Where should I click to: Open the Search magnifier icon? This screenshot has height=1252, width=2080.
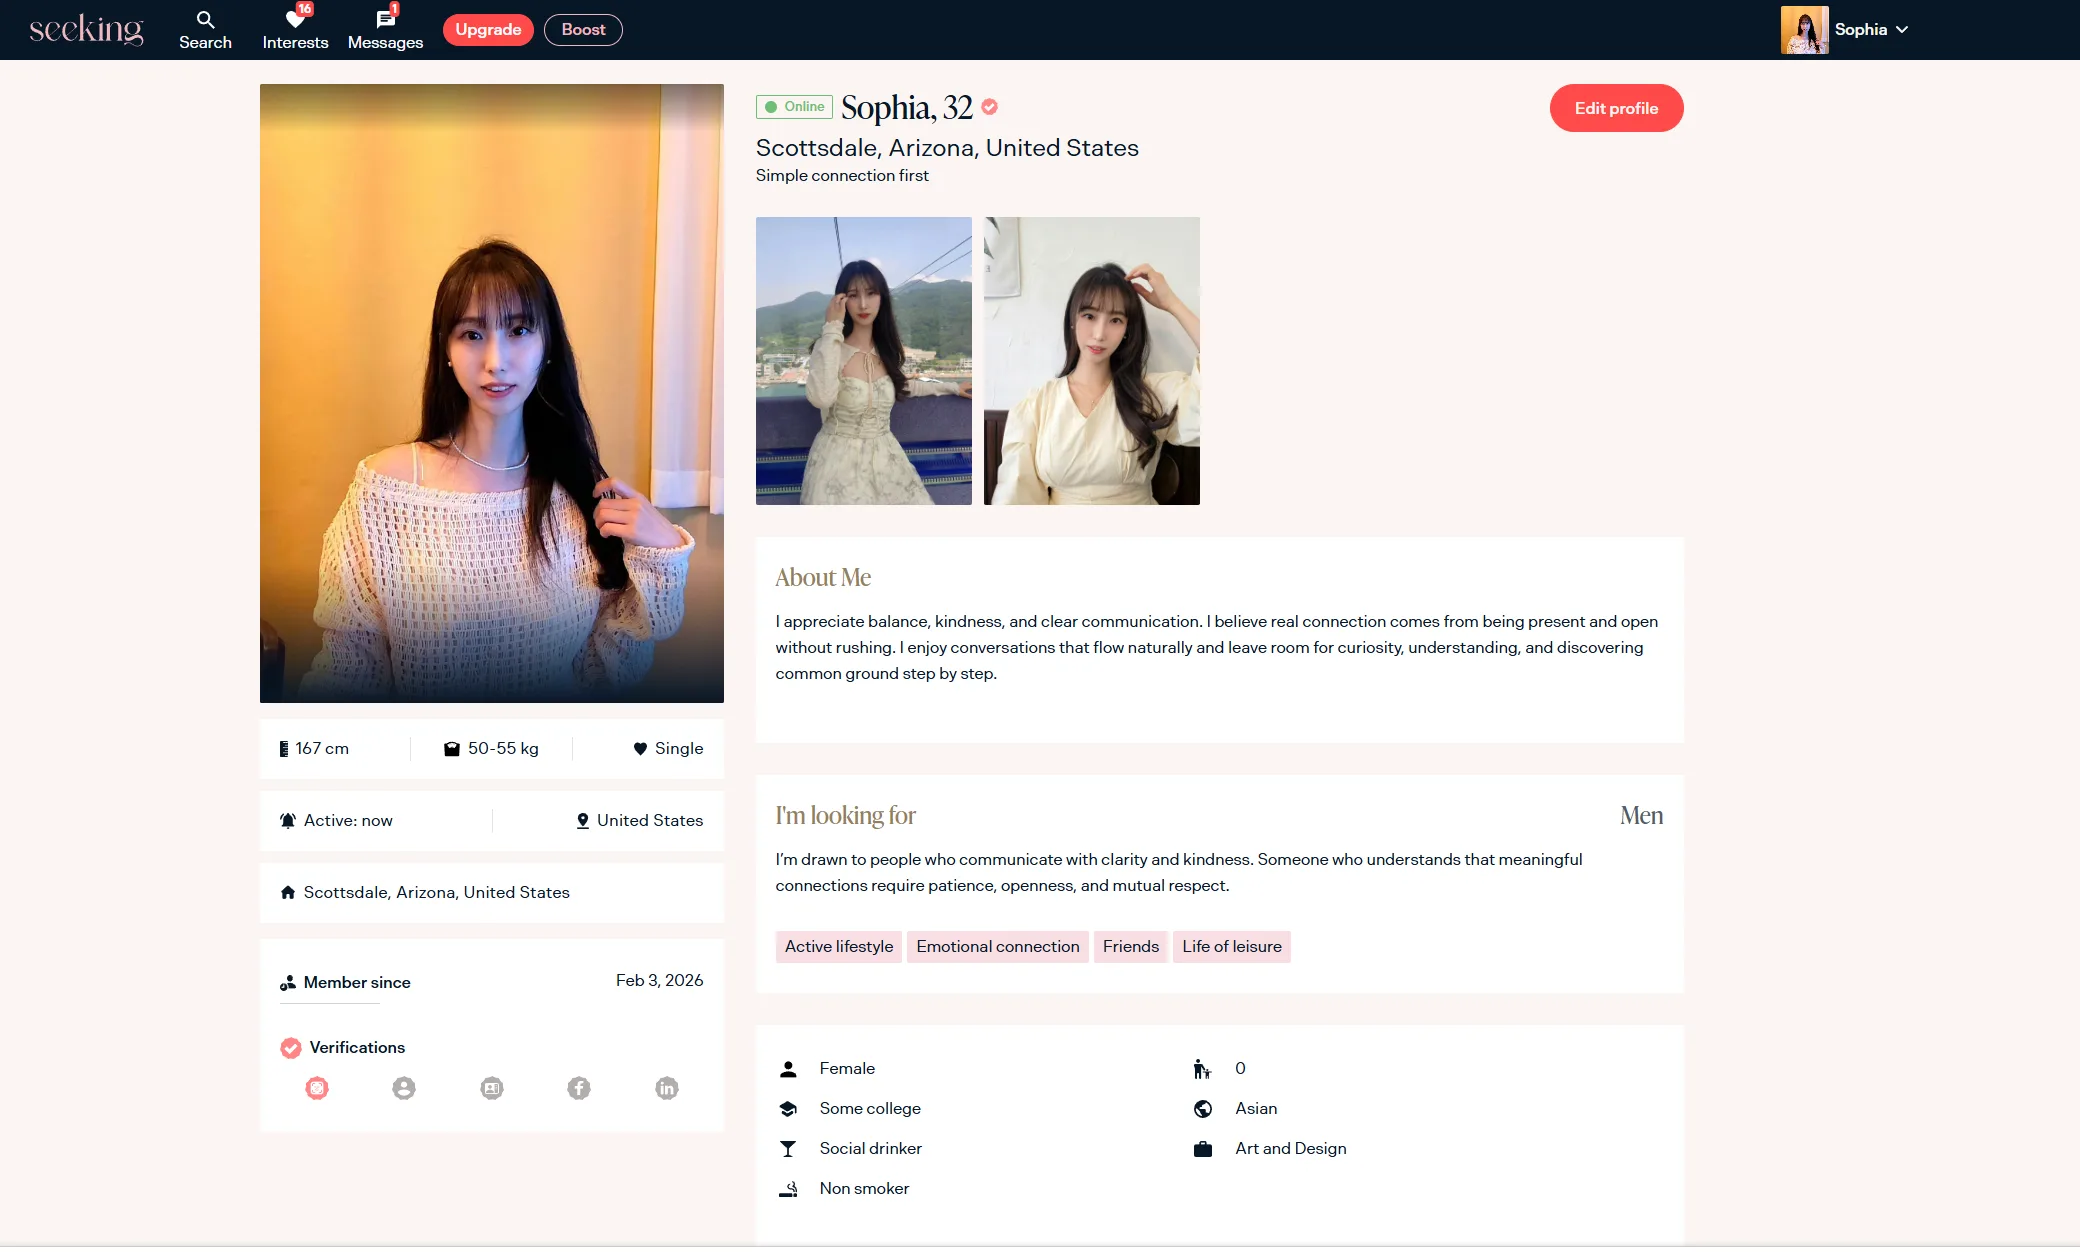click(x=205, y=20)
